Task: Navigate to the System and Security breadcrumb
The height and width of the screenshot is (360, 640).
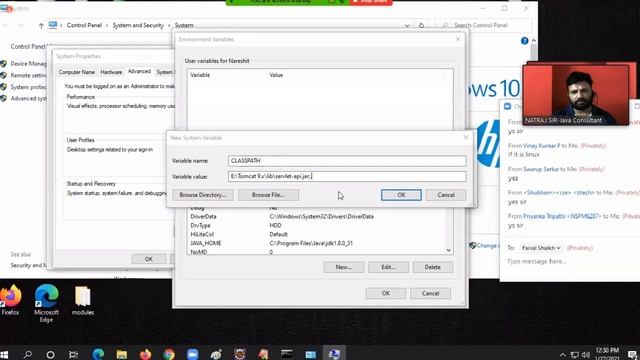Action: coord(138,25)
